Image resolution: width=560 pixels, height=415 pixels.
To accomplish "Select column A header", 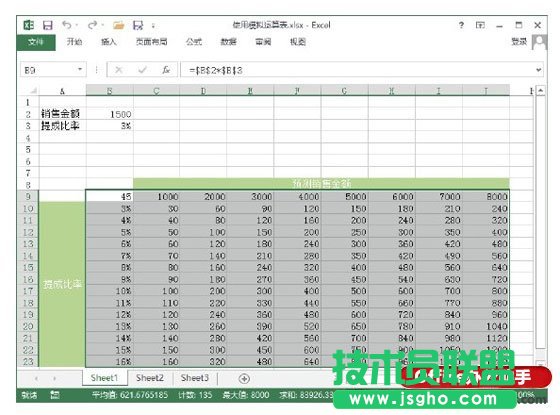I will coord(62,91).
